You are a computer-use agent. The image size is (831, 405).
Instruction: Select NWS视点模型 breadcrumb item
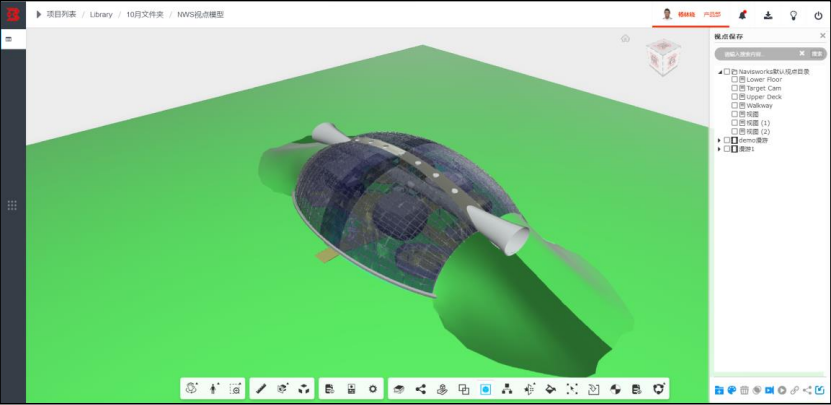tap(200, 14)
